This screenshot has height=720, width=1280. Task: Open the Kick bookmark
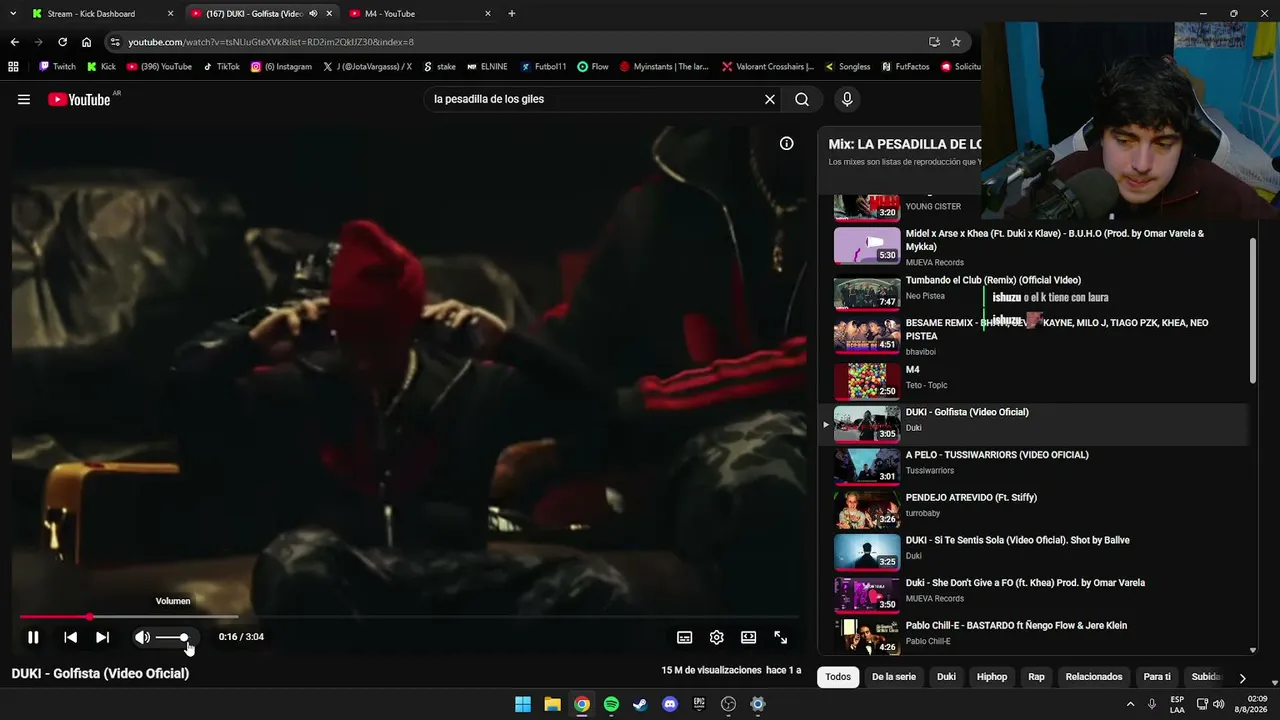click(x=101, y=67)
